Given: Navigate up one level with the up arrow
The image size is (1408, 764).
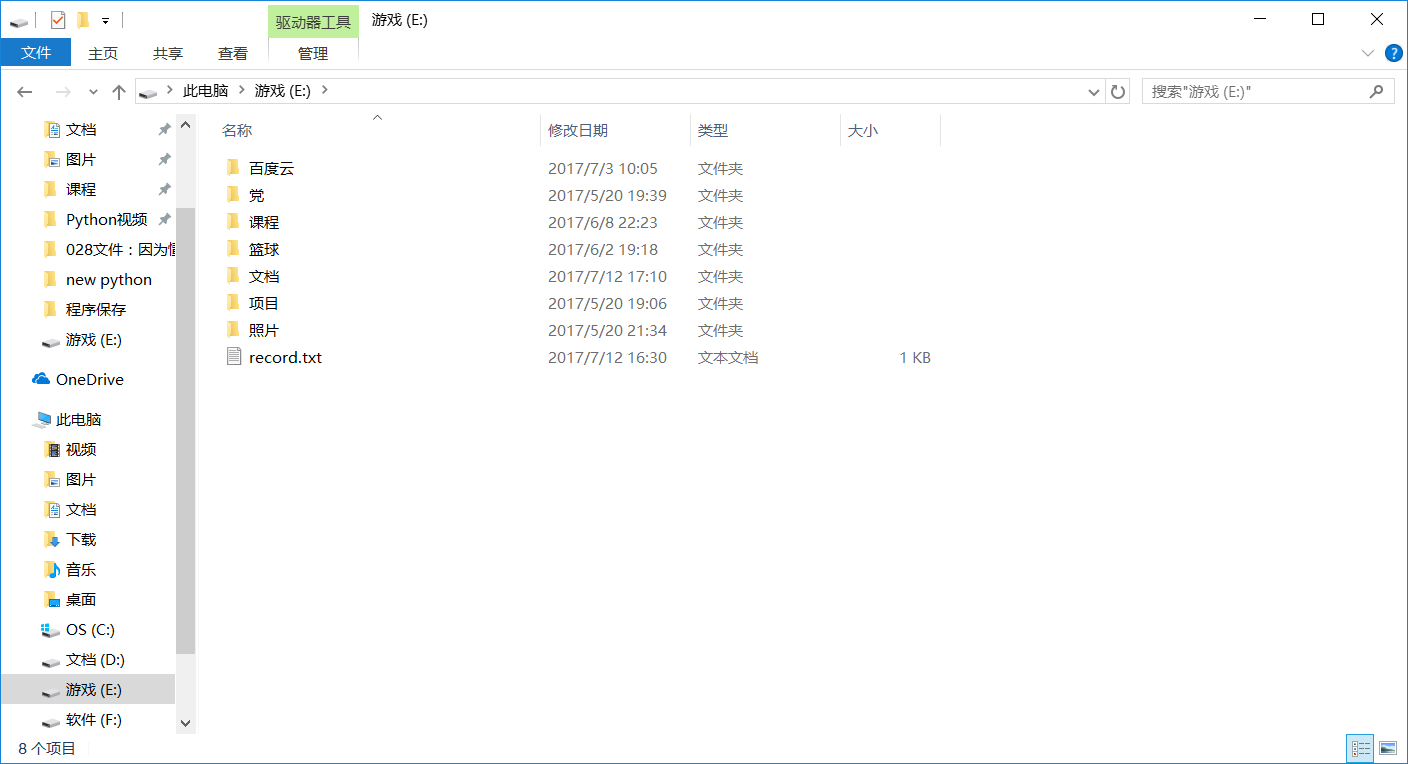Looking at the screenshot, I should point(119,90).
